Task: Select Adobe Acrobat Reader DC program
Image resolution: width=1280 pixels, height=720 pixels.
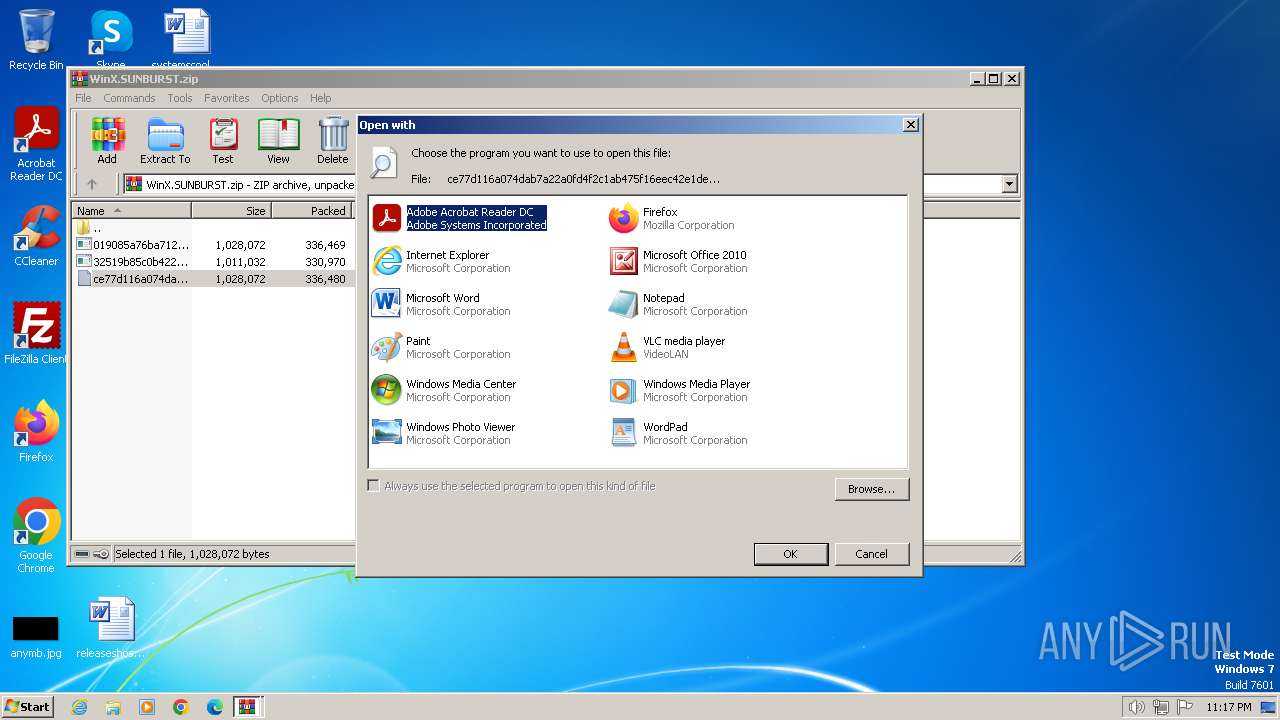Action: [x=460, y=218]
